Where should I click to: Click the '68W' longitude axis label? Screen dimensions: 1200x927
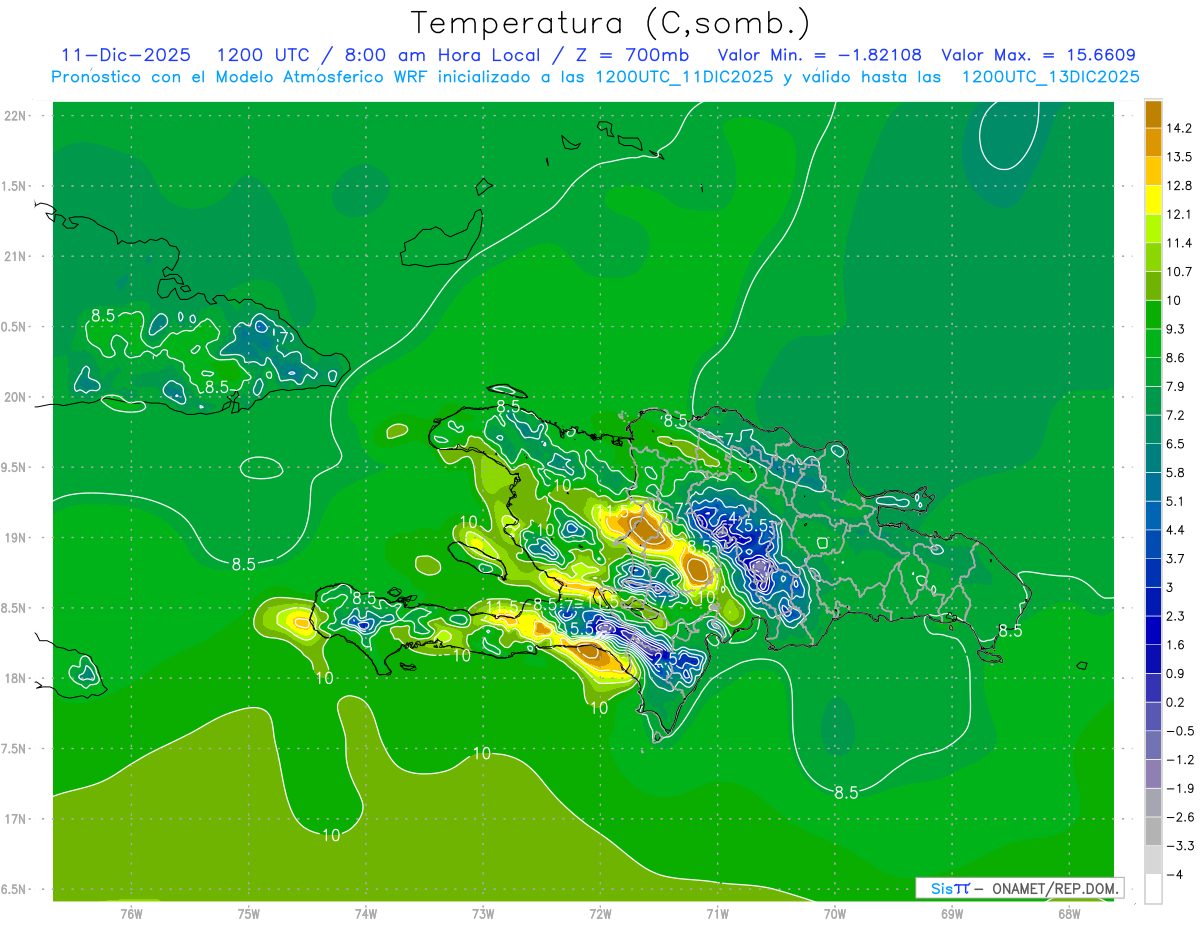click(1069, 913)
